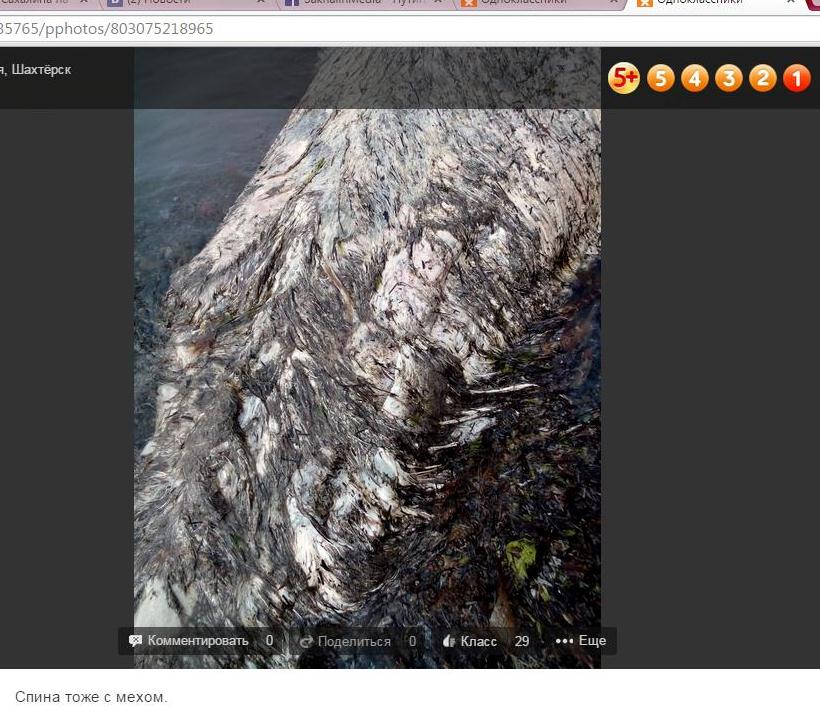Viewport: 820px width, 714px height.
Task: Like the photo with Класс
Action: click(x=478, y=641)
